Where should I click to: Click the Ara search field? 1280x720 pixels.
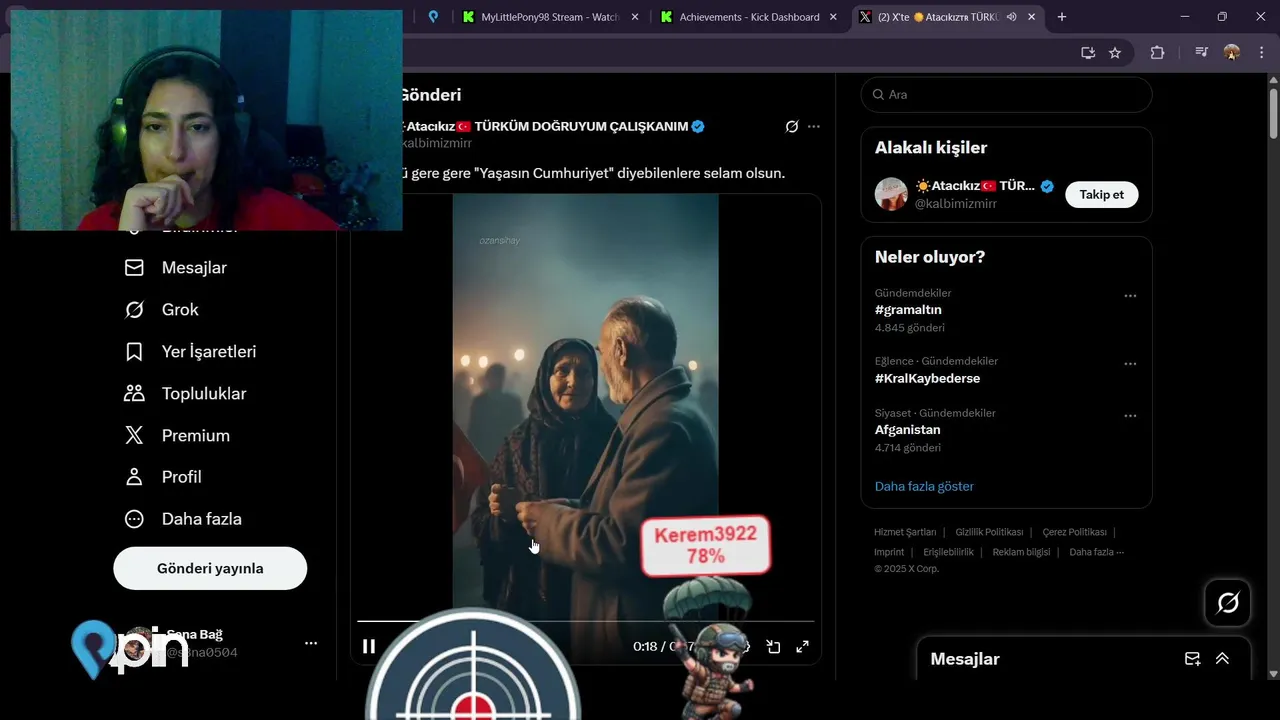click(1006, 94)
